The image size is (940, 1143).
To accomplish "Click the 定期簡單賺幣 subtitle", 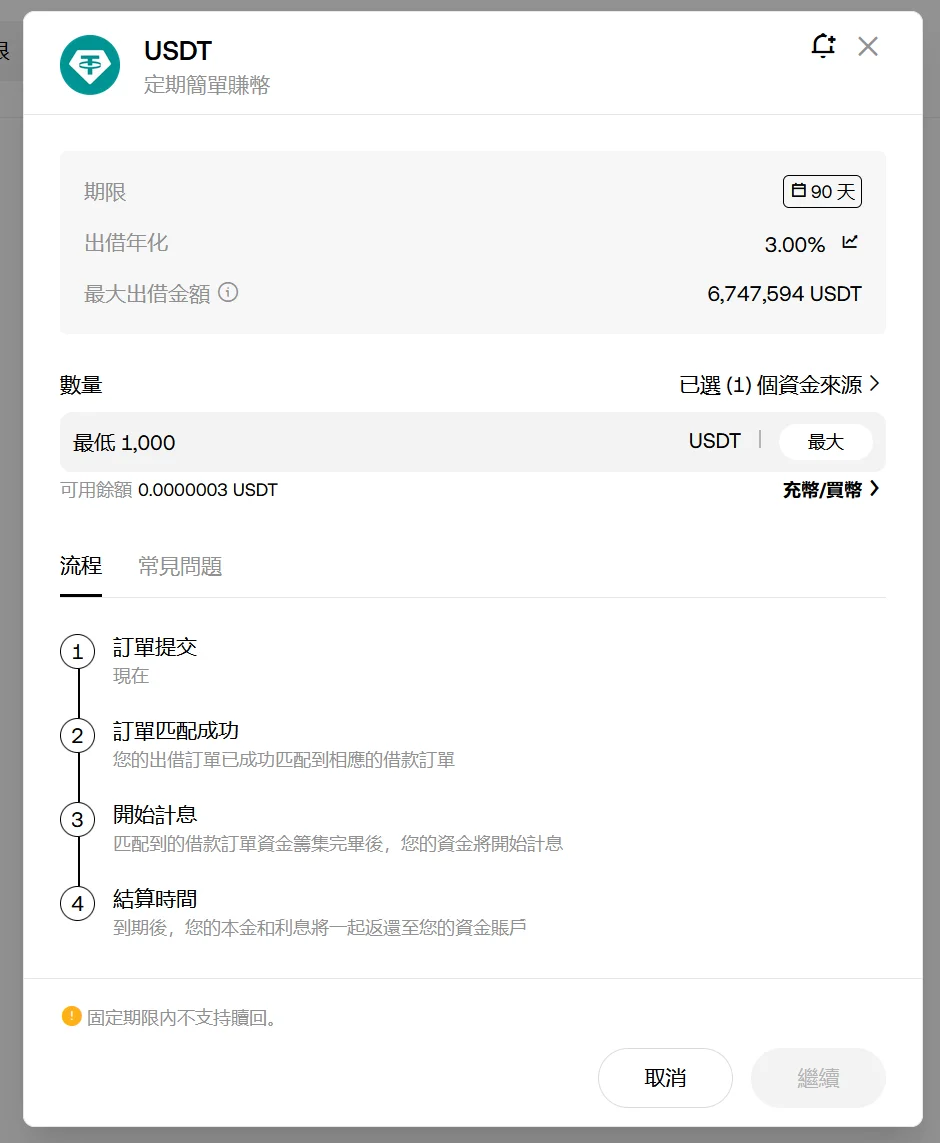I will click(207, 85).
